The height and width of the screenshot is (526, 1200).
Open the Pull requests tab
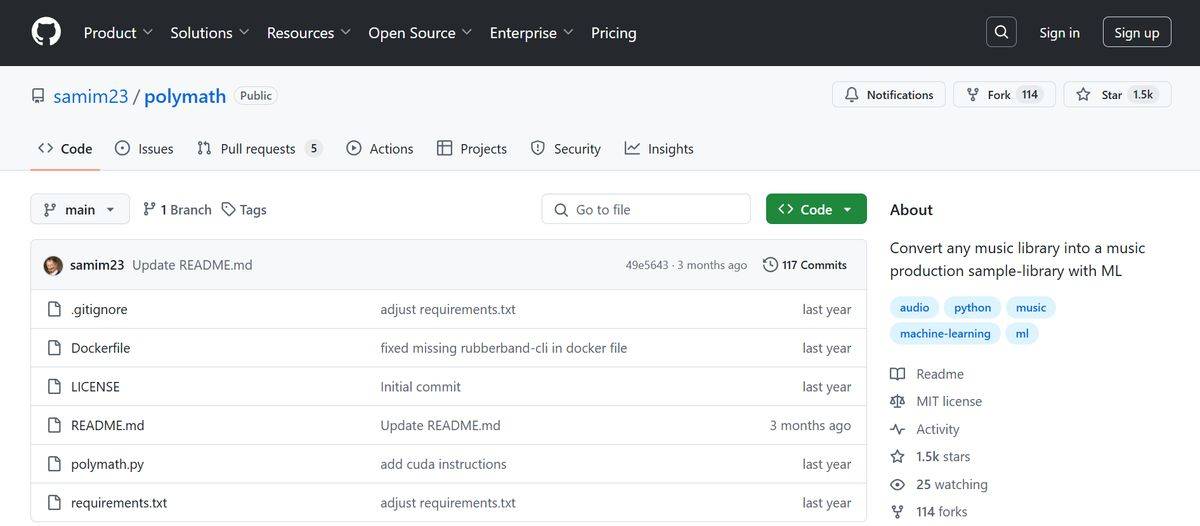[259, 148]
